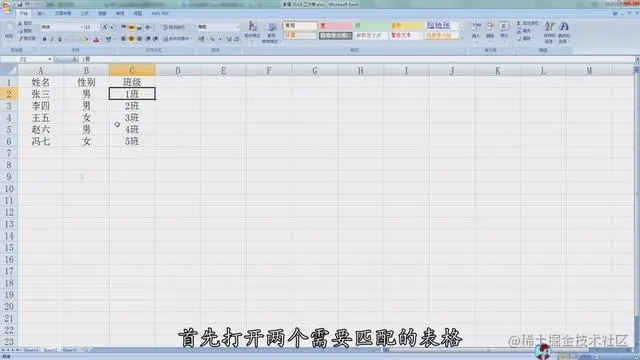Select the cell containing 王五
640x360 pixels.
point(41,118)
